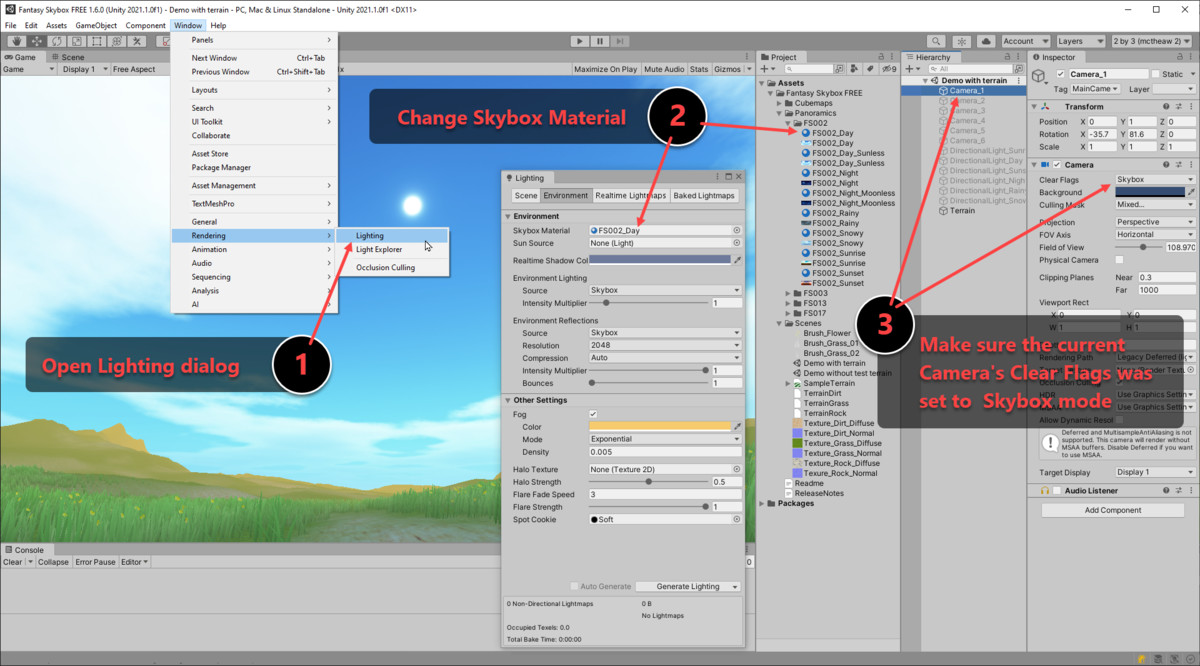Toggle the Fog checkbox in Lighting
The image size is (1200, 666).
(593, 414)
